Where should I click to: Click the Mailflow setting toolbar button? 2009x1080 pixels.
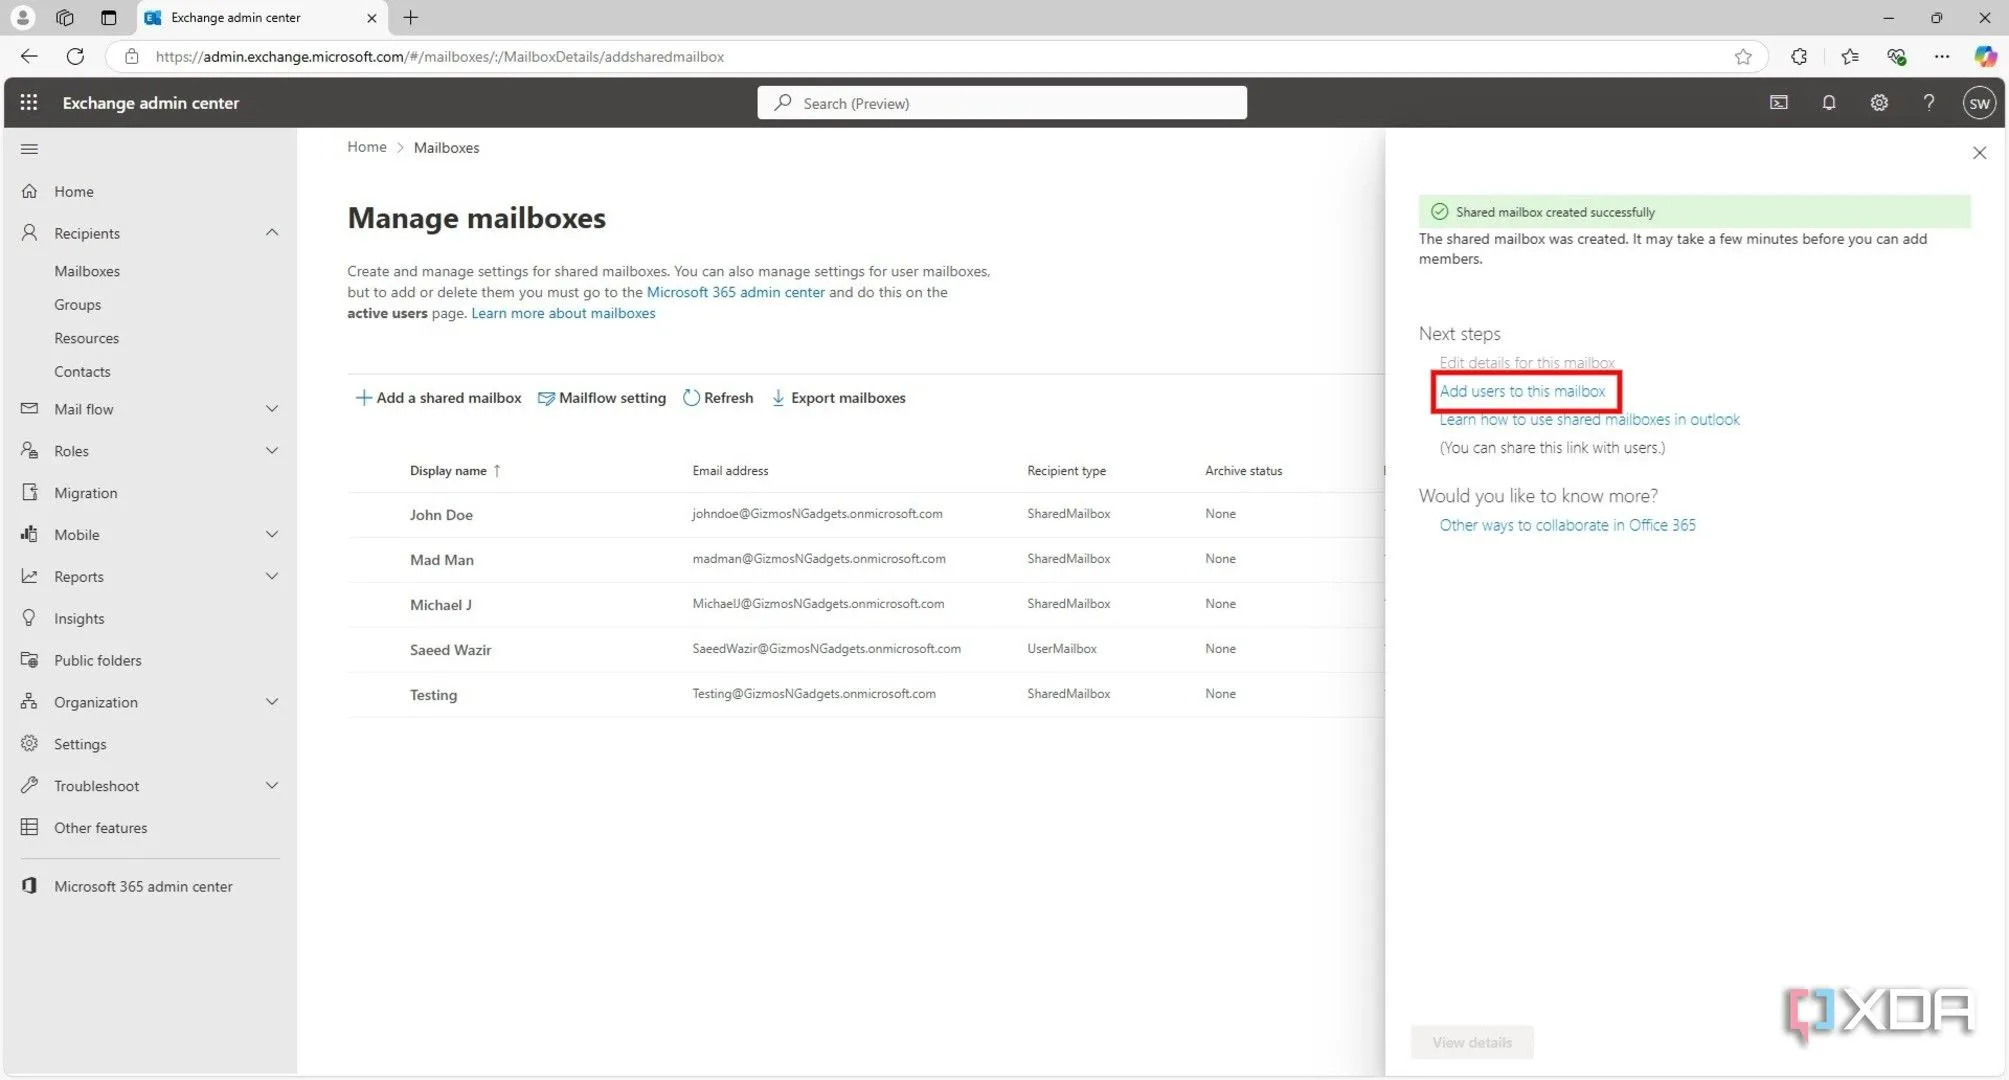click(x=601, y=397)
